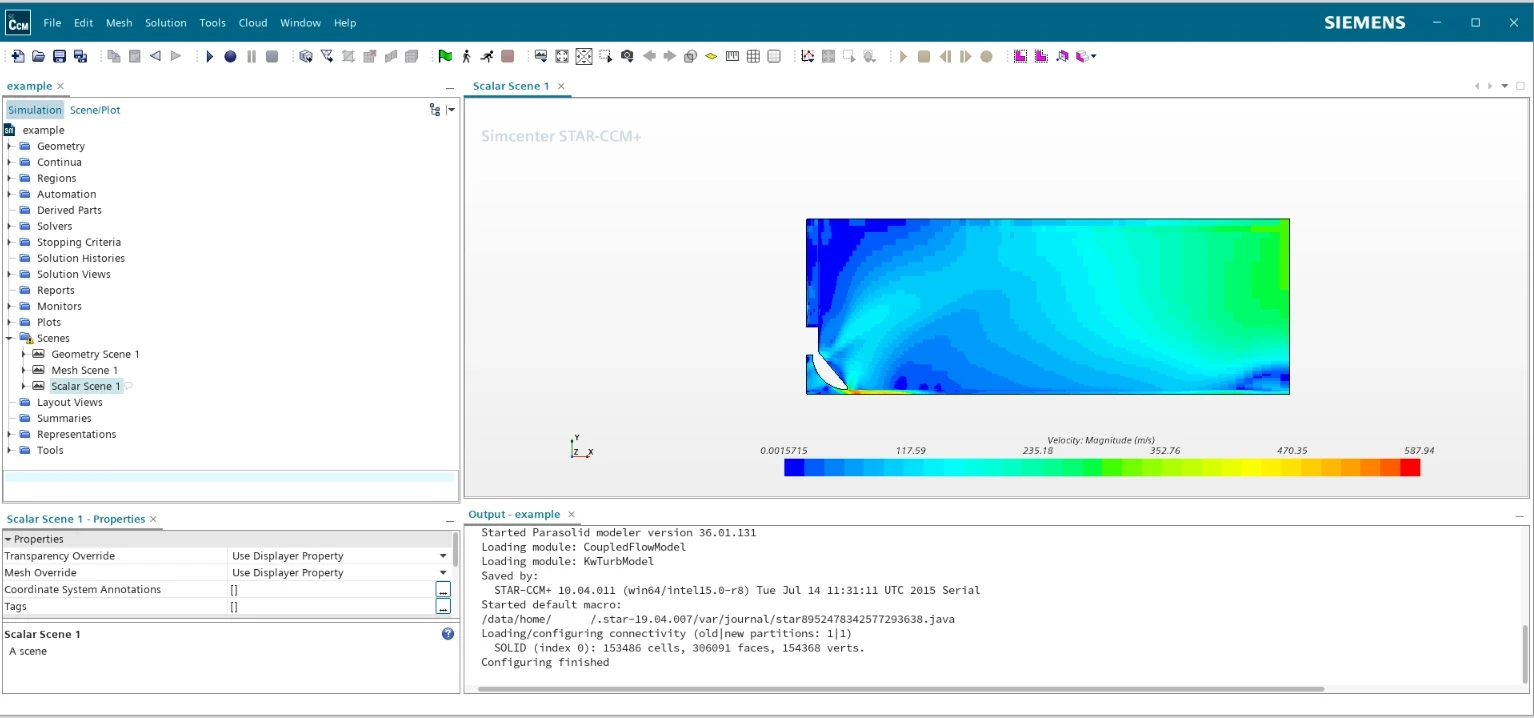Expand the Geometry folder in the tree
Screen dimensions: 1534x718
10,146
